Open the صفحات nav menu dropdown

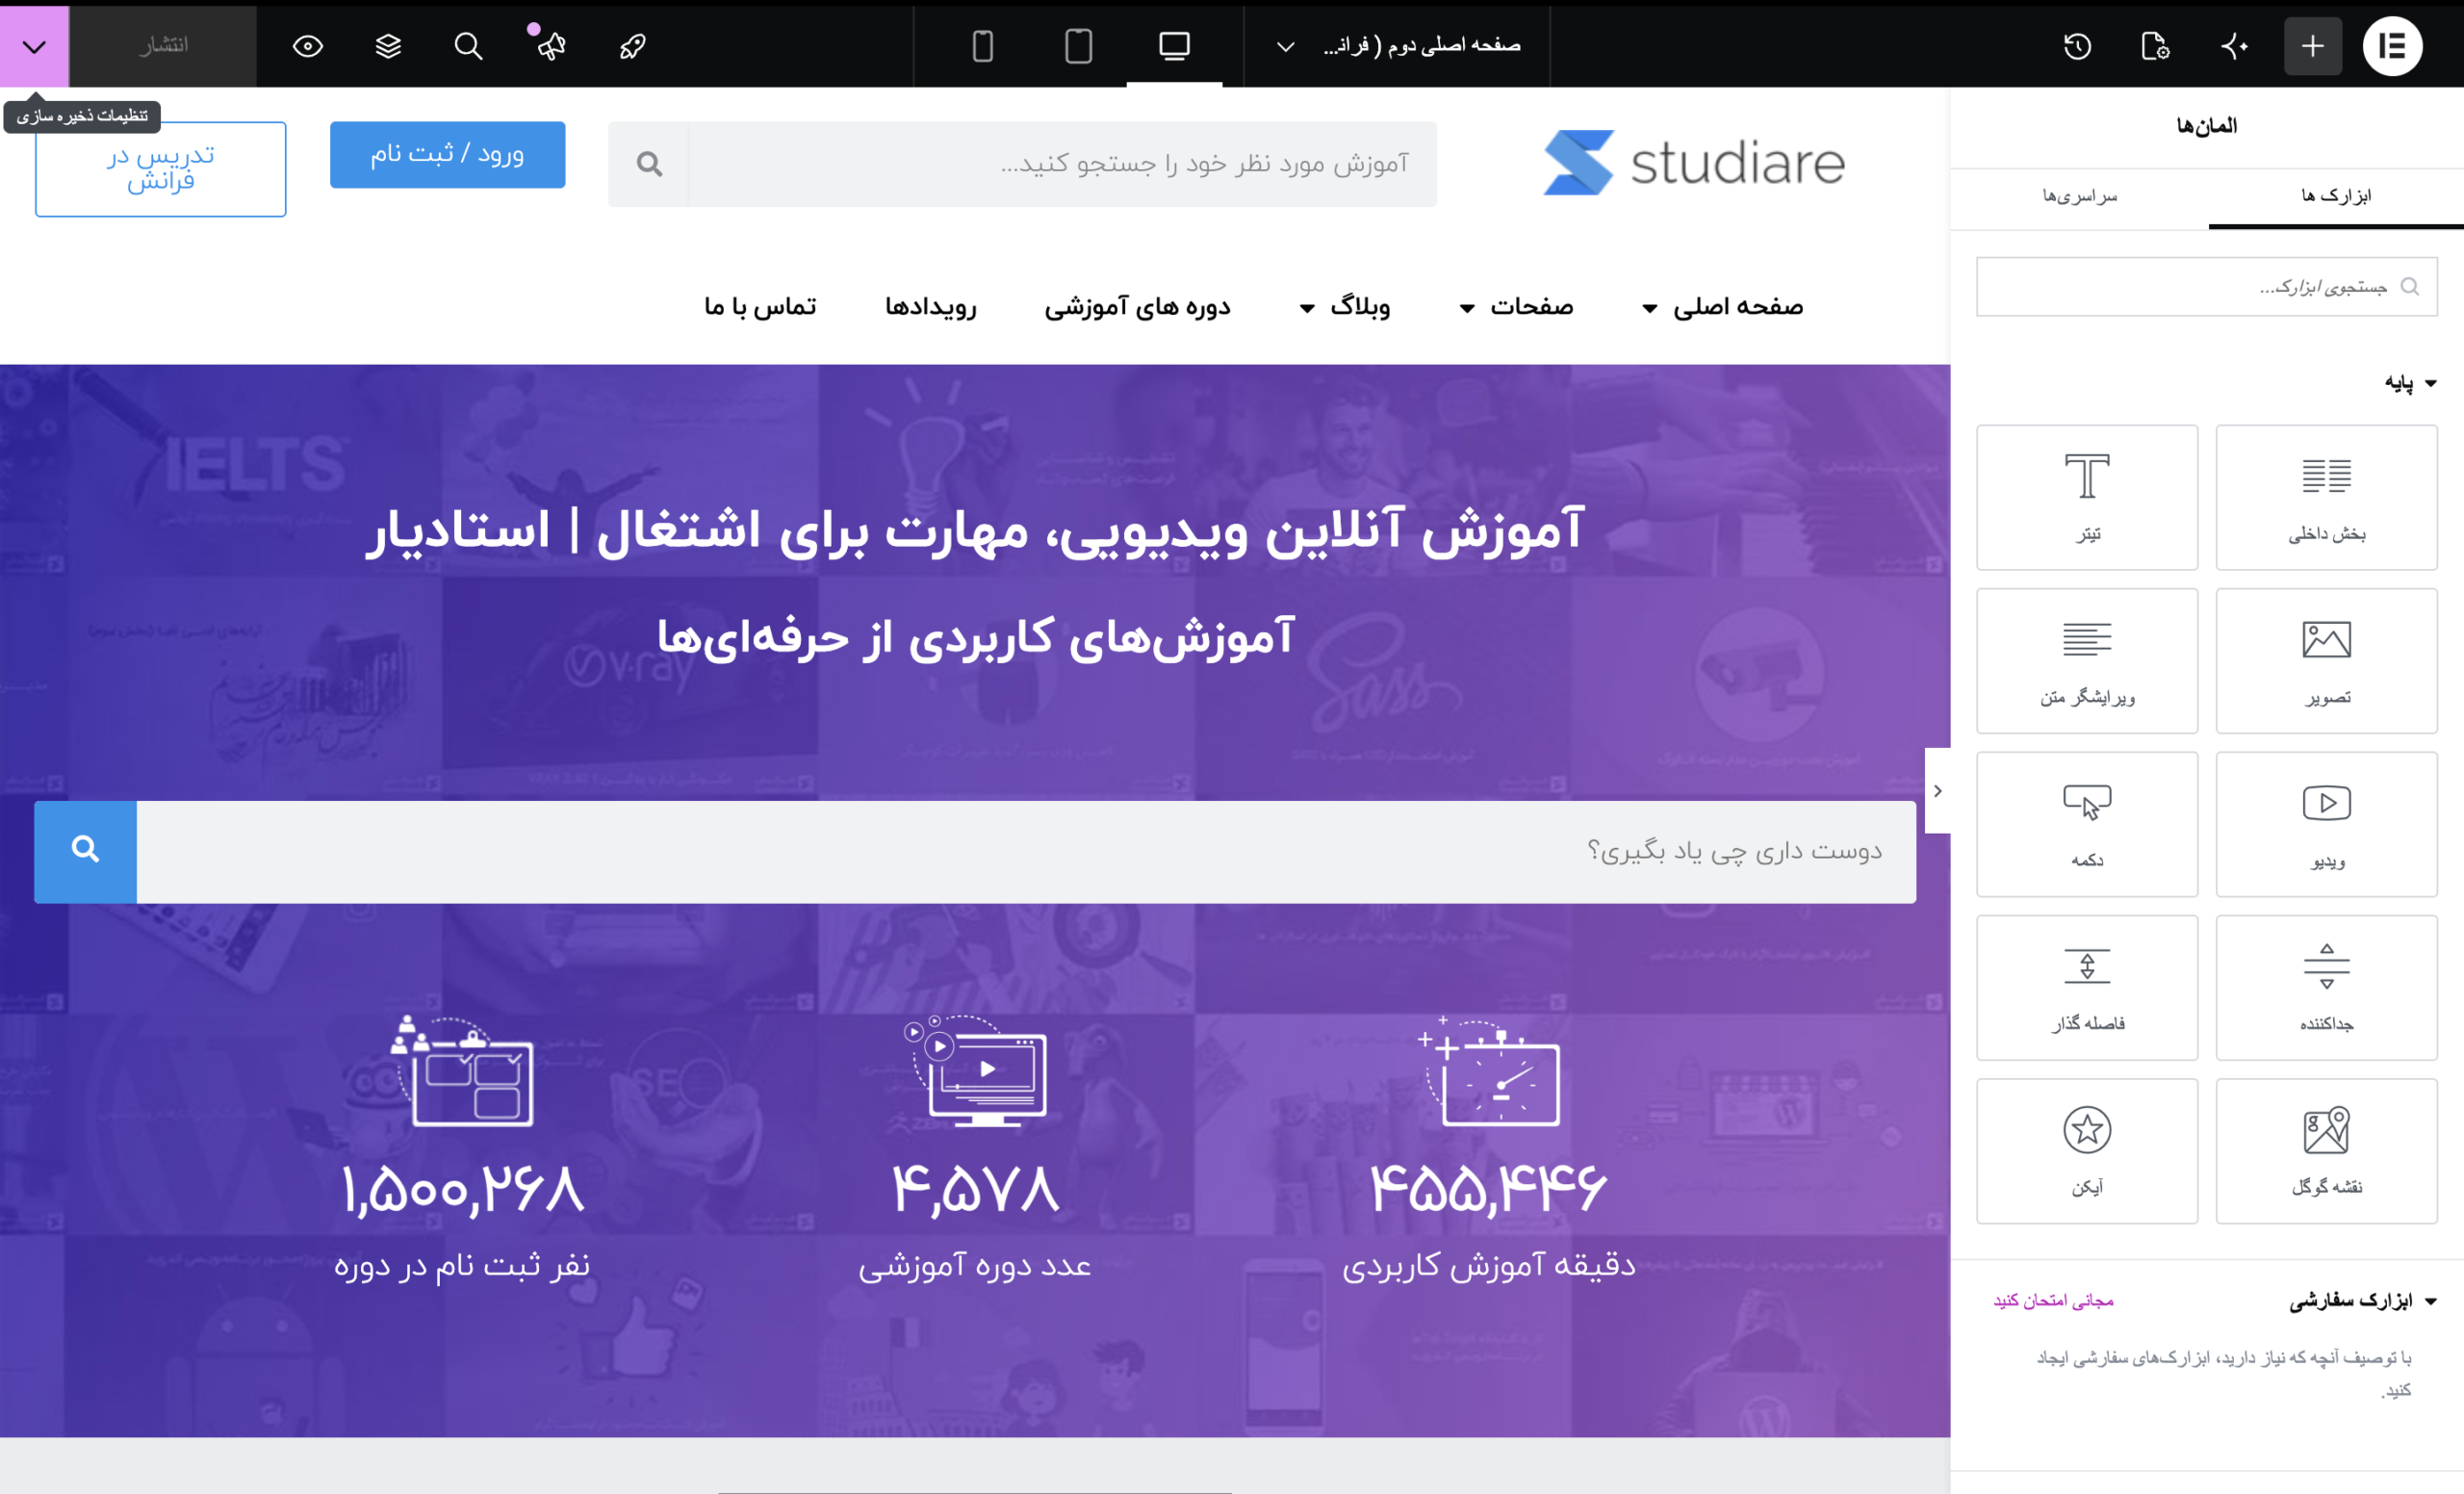coord(1516,307)
